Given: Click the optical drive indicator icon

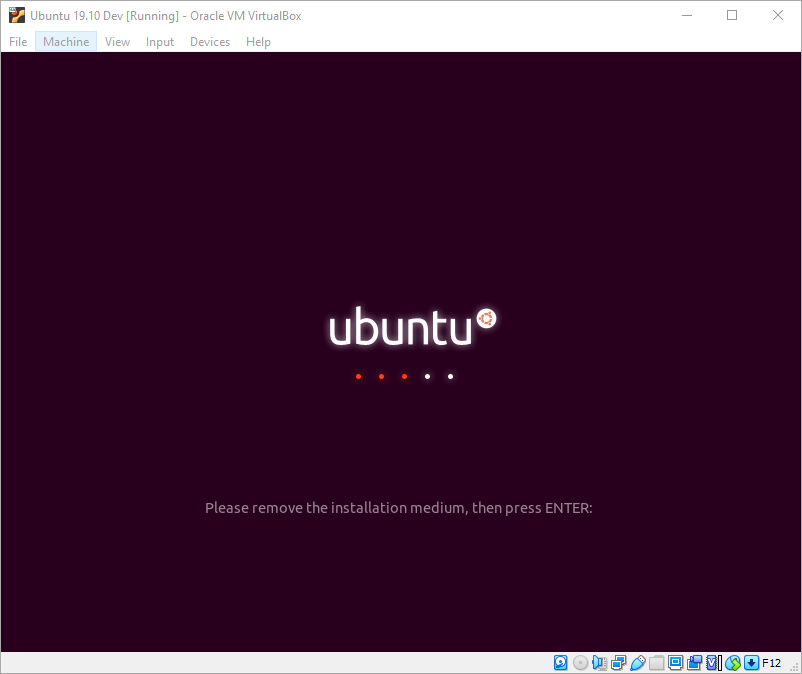Looking at the screenshot, I should [x=581, y=663].
